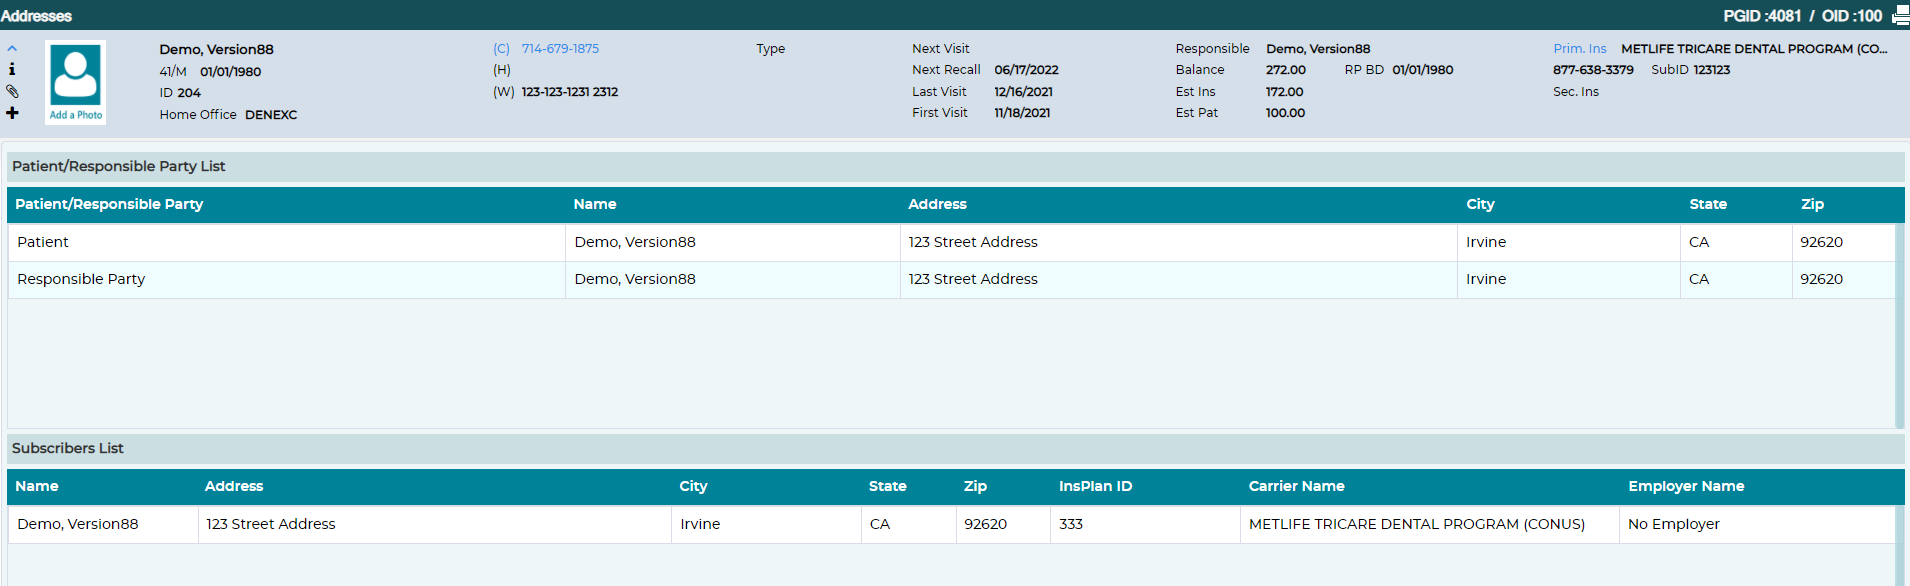Click the printer icon at top right
1910x586 pixels.
pos(1900,16)
